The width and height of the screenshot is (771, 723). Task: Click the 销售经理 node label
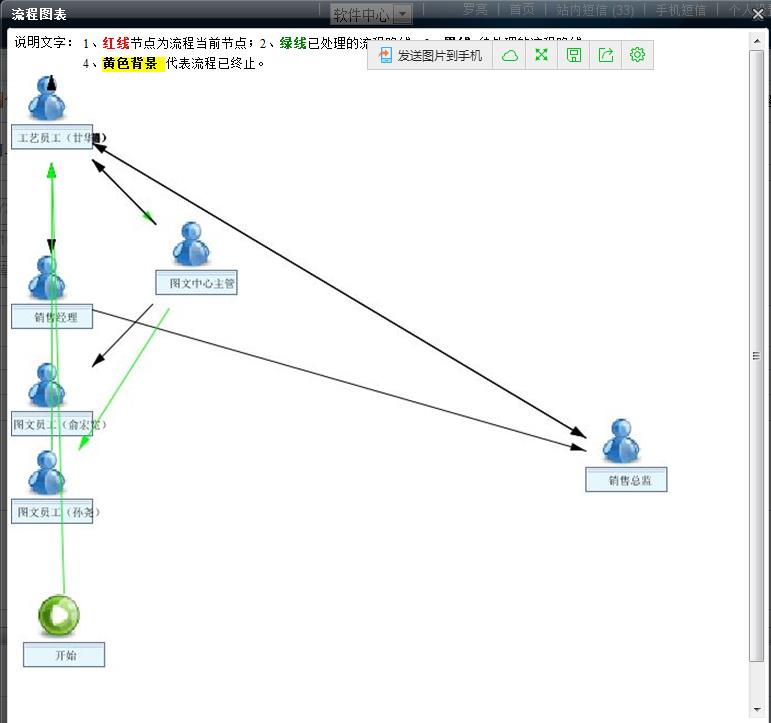coord(52,317)
